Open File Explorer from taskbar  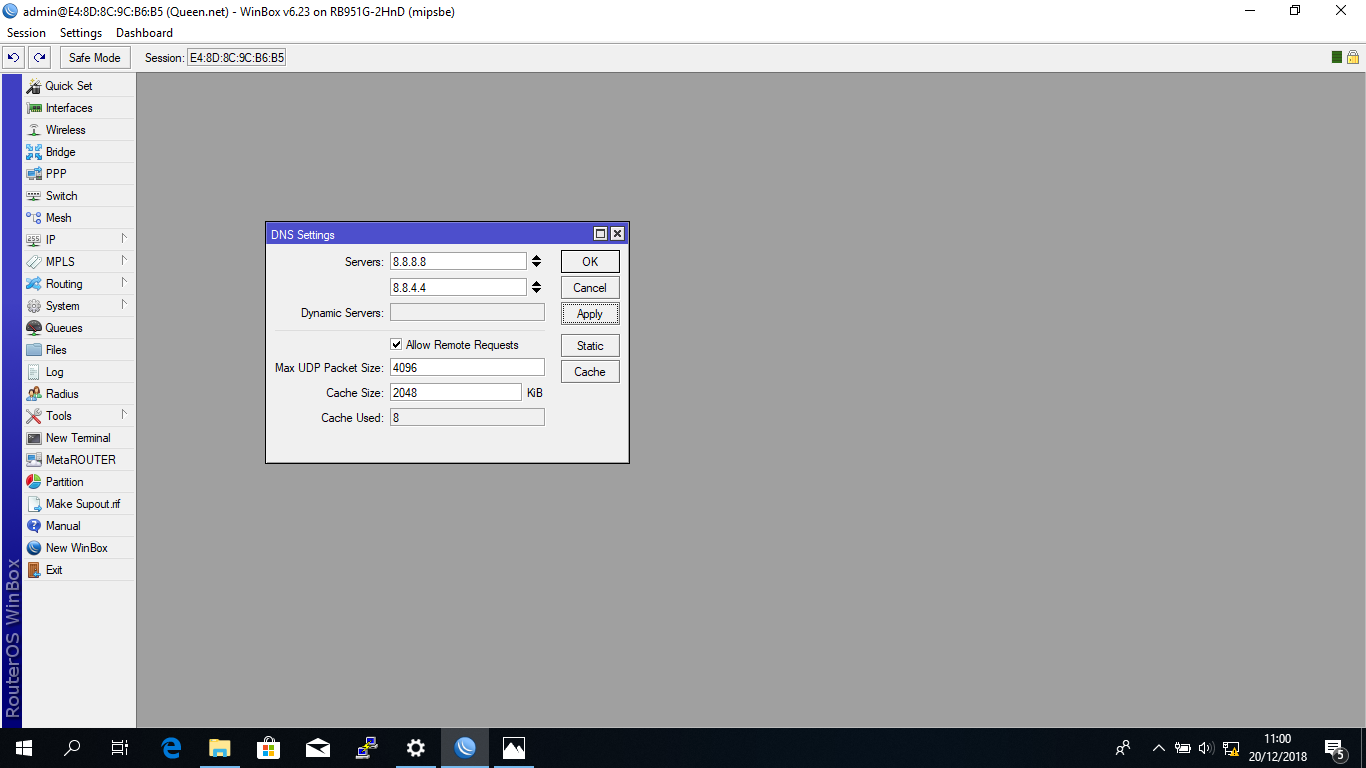[x=220, y=747]
